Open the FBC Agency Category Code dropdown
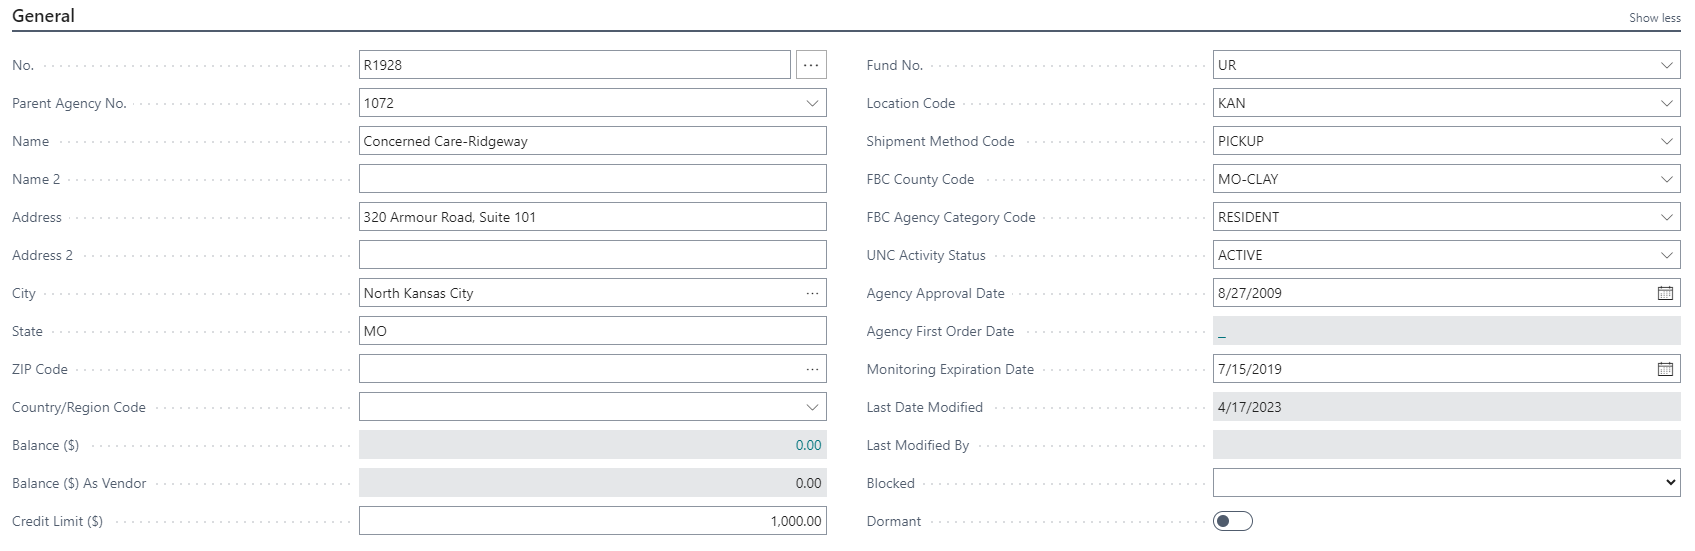Viewport: 1695px width, 551px height. click(x=1666, y=217)
